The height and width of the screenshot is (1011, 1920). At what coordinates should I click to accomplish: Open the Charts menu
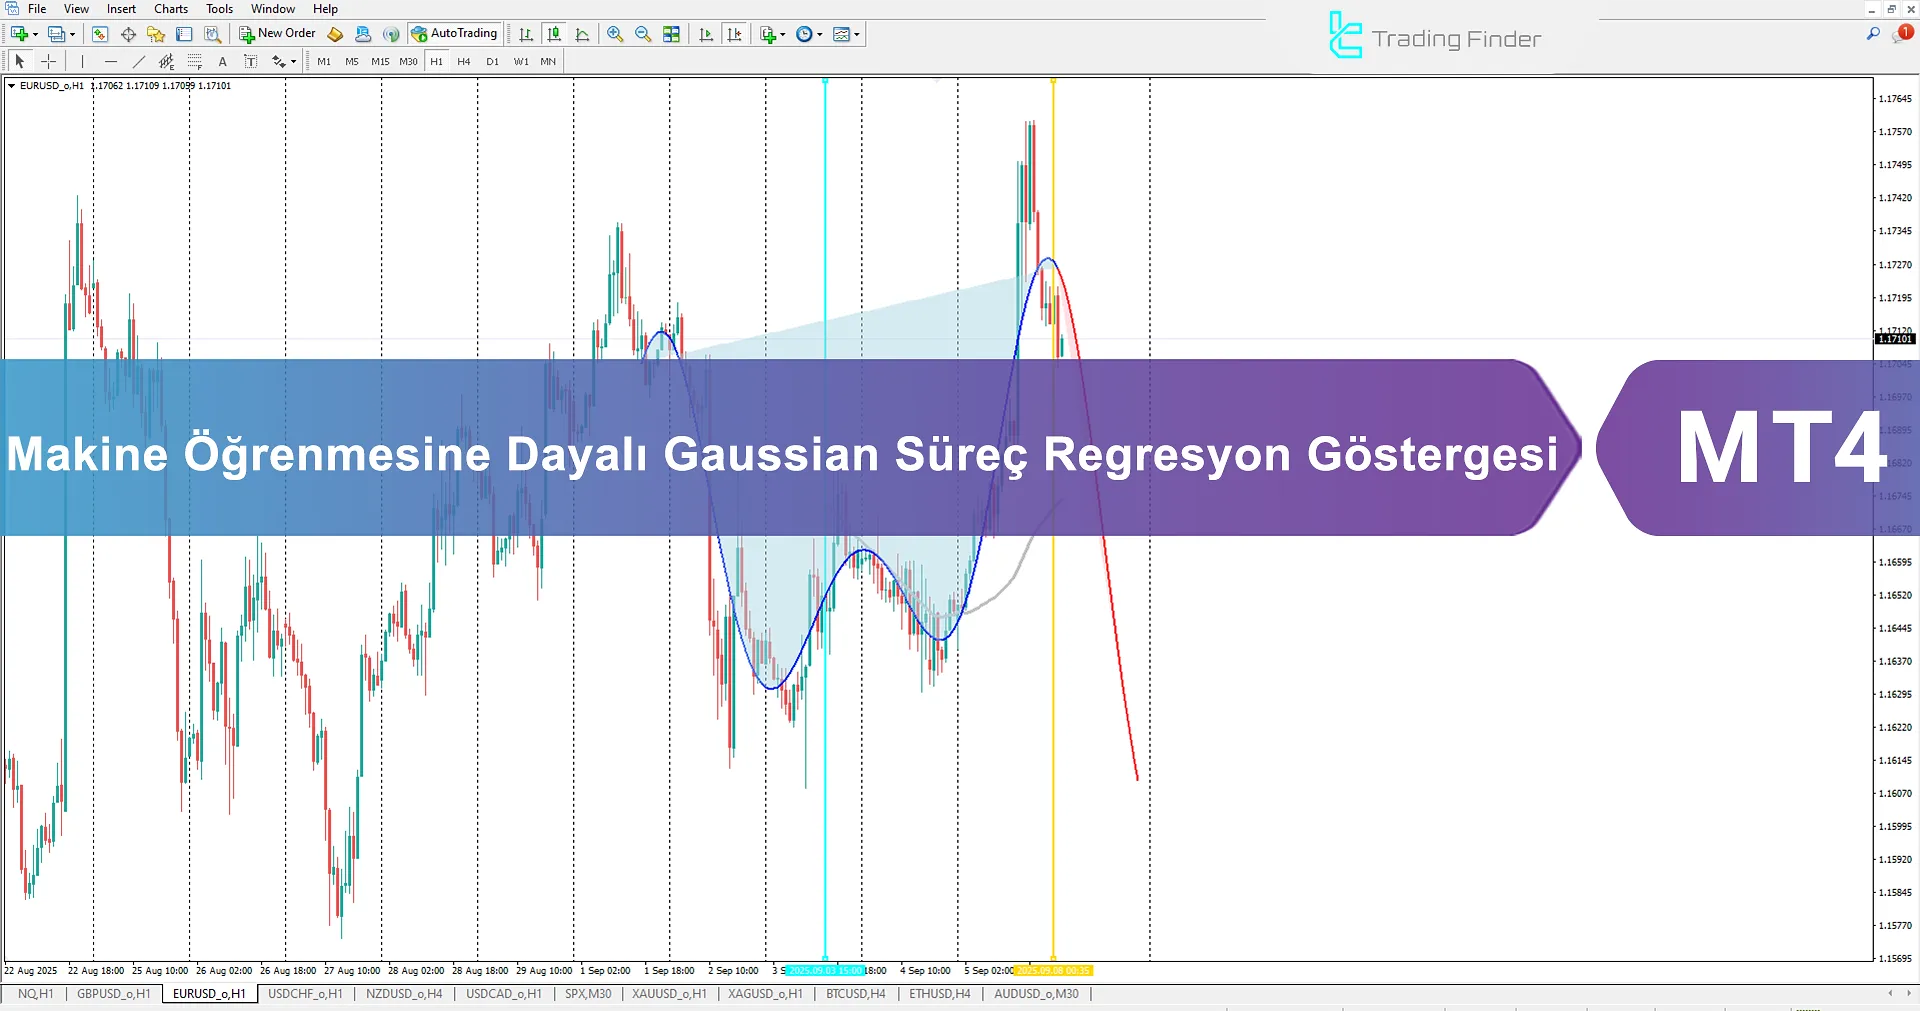(170, 9)
